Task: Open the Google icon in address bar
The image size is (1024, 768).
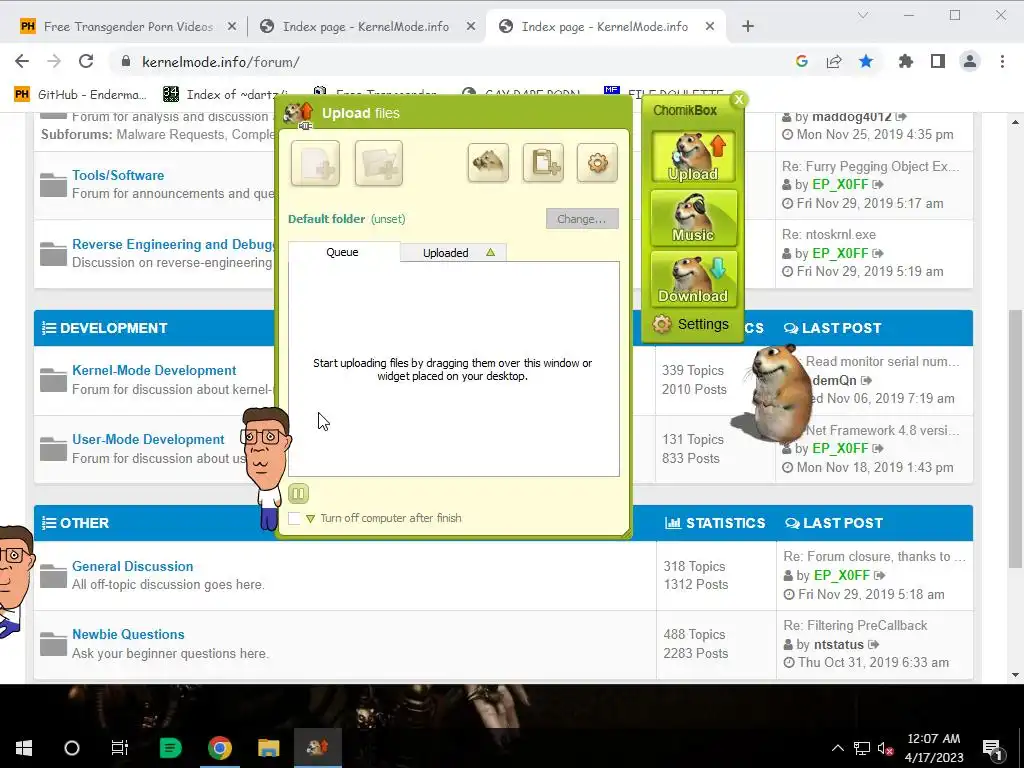Action: click(x=802, y=61)
